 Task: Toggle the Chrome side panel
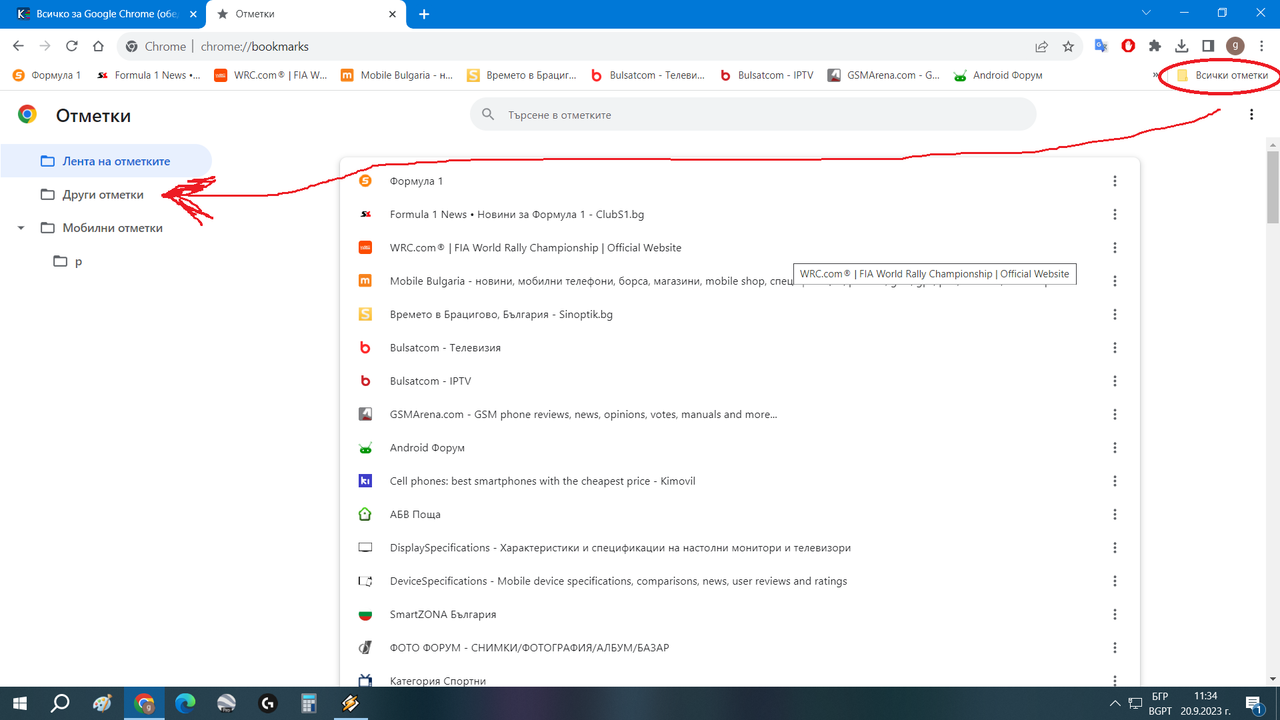pyautogui.click(x=1208, y=46)
